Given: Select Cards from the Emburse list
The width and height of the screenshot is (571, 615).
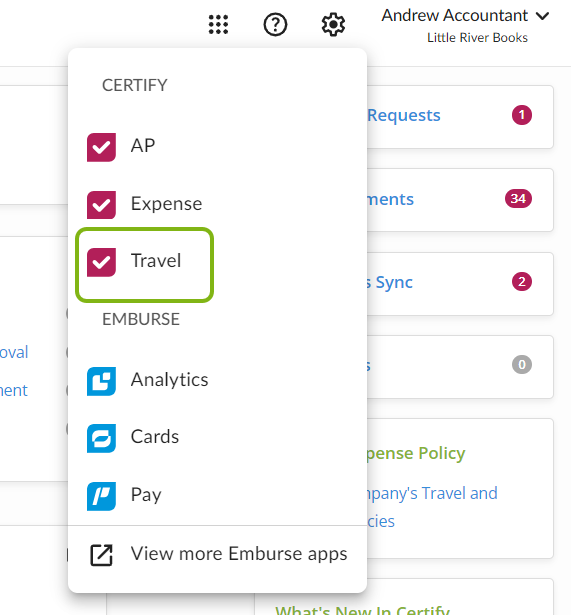Looking at the screenshot, I should coord(155,437).
